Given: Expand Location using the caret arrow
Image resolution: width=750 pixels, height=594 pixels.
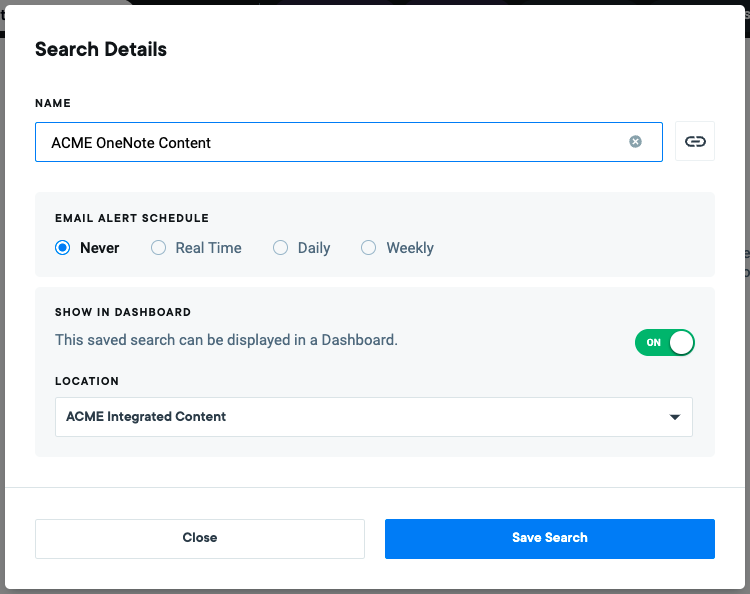Looking at the screenshot, I should click(674, 417).
